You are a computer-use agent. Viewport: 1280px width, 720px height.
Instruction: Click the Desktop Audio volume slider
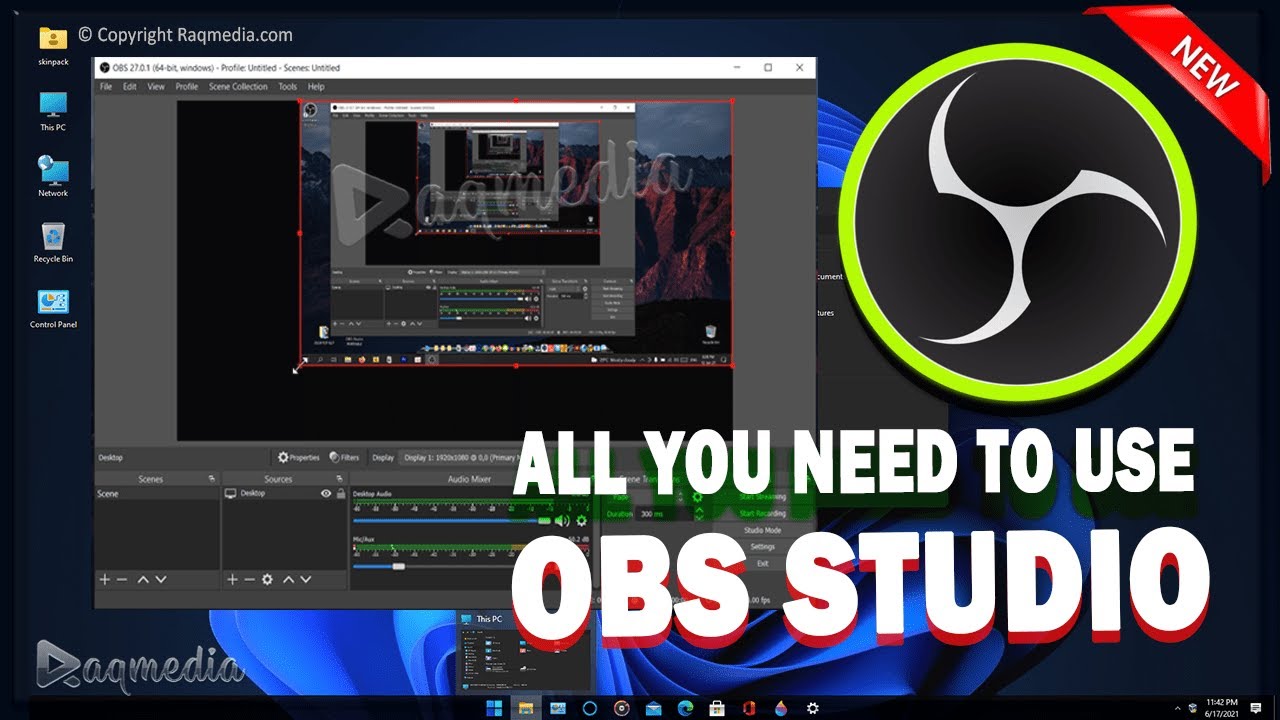(x=452, y=521)
